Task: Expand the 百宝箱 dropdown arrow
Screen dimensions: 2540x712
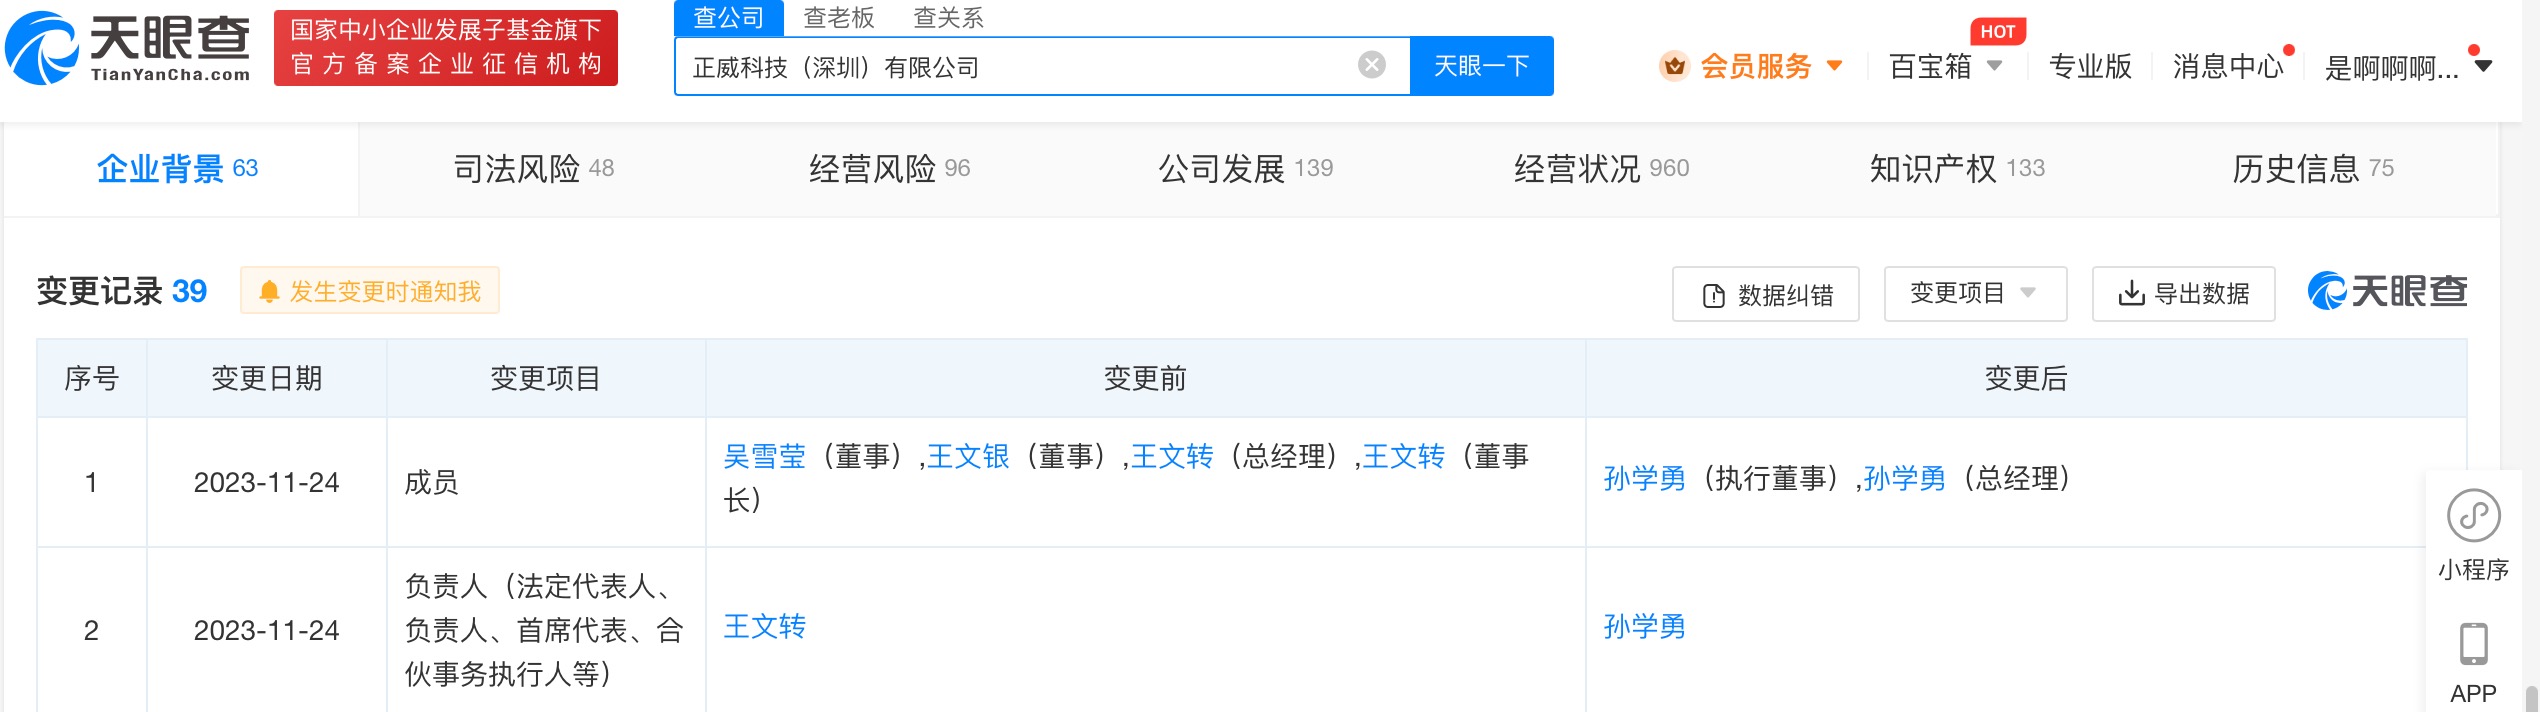Action: point(1994,66)
